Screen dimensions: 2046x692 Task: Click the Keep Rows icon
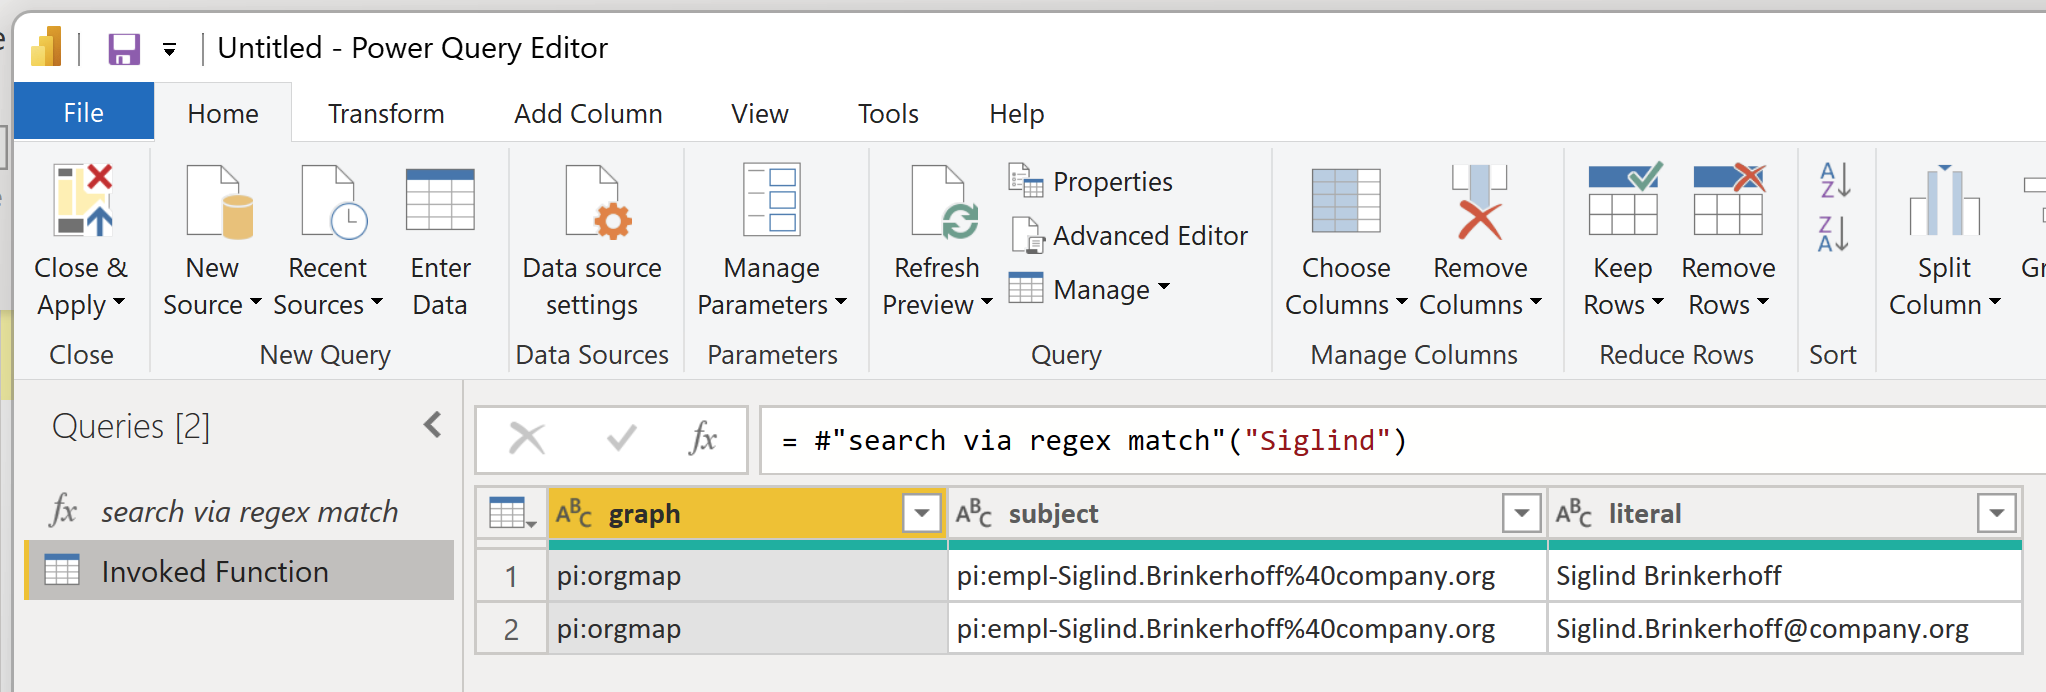(1625, 198)
